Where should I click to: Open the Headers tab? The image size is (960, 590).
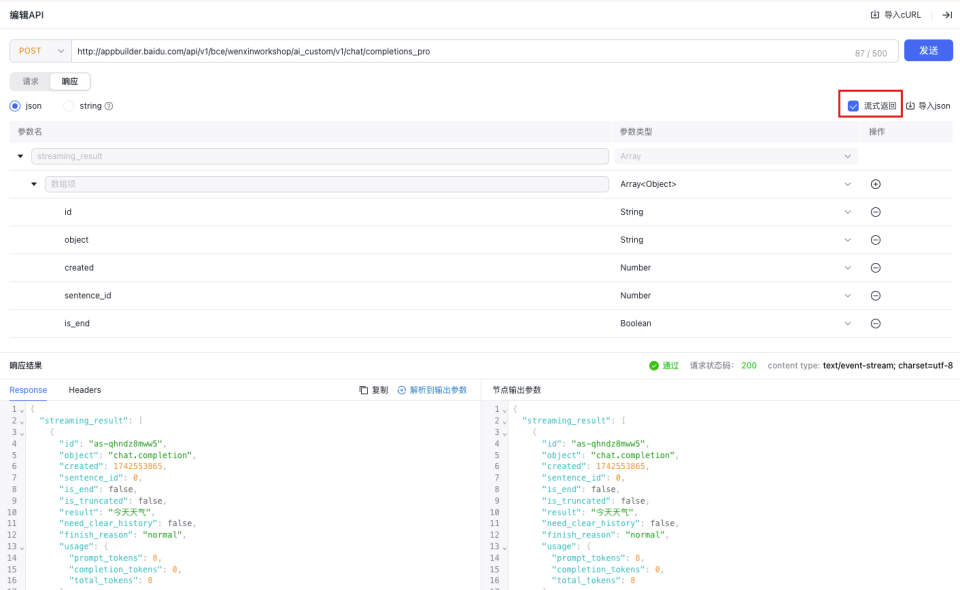click(84, 390)
